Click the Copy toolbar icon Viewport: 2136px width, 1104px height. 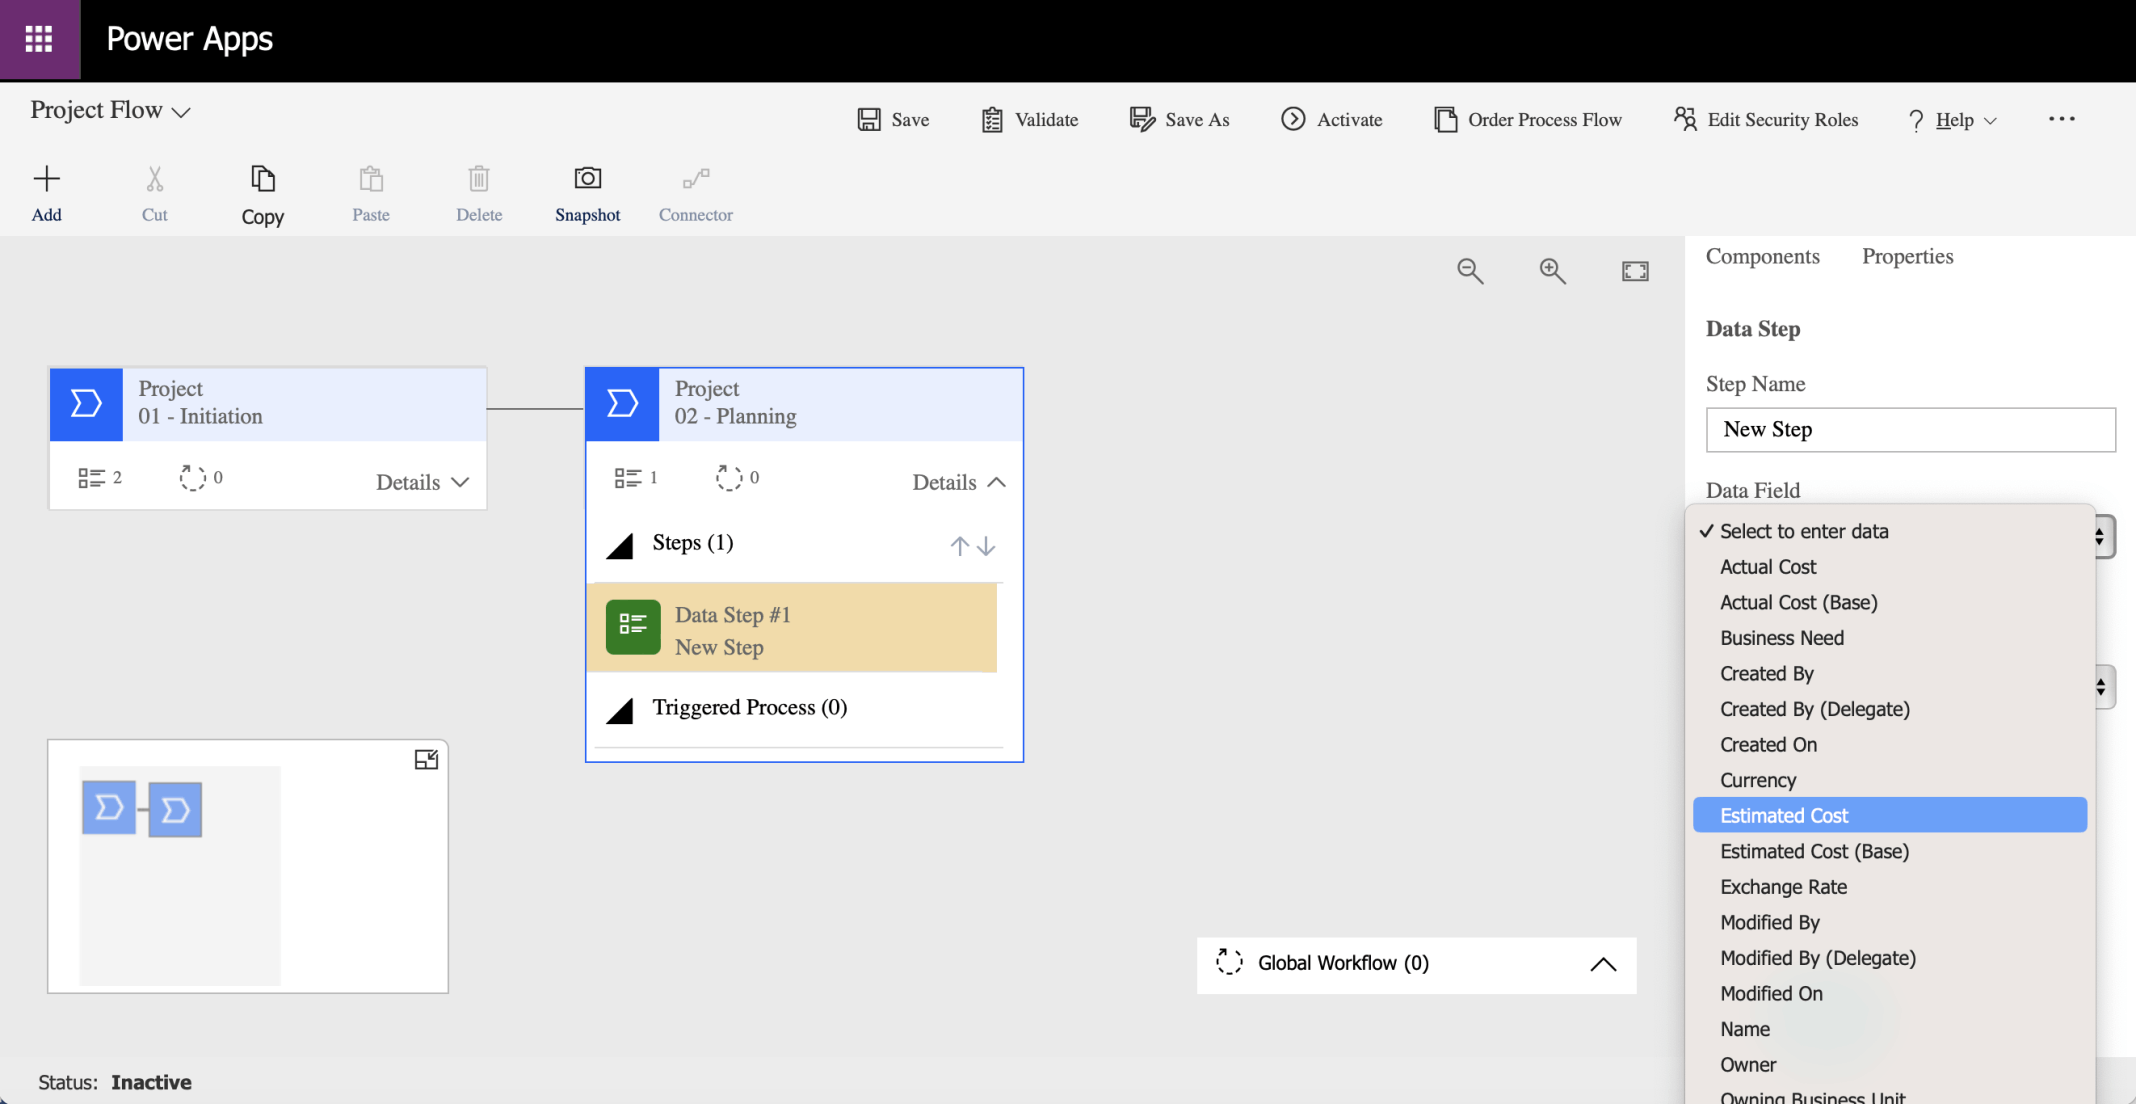point(262,179)
